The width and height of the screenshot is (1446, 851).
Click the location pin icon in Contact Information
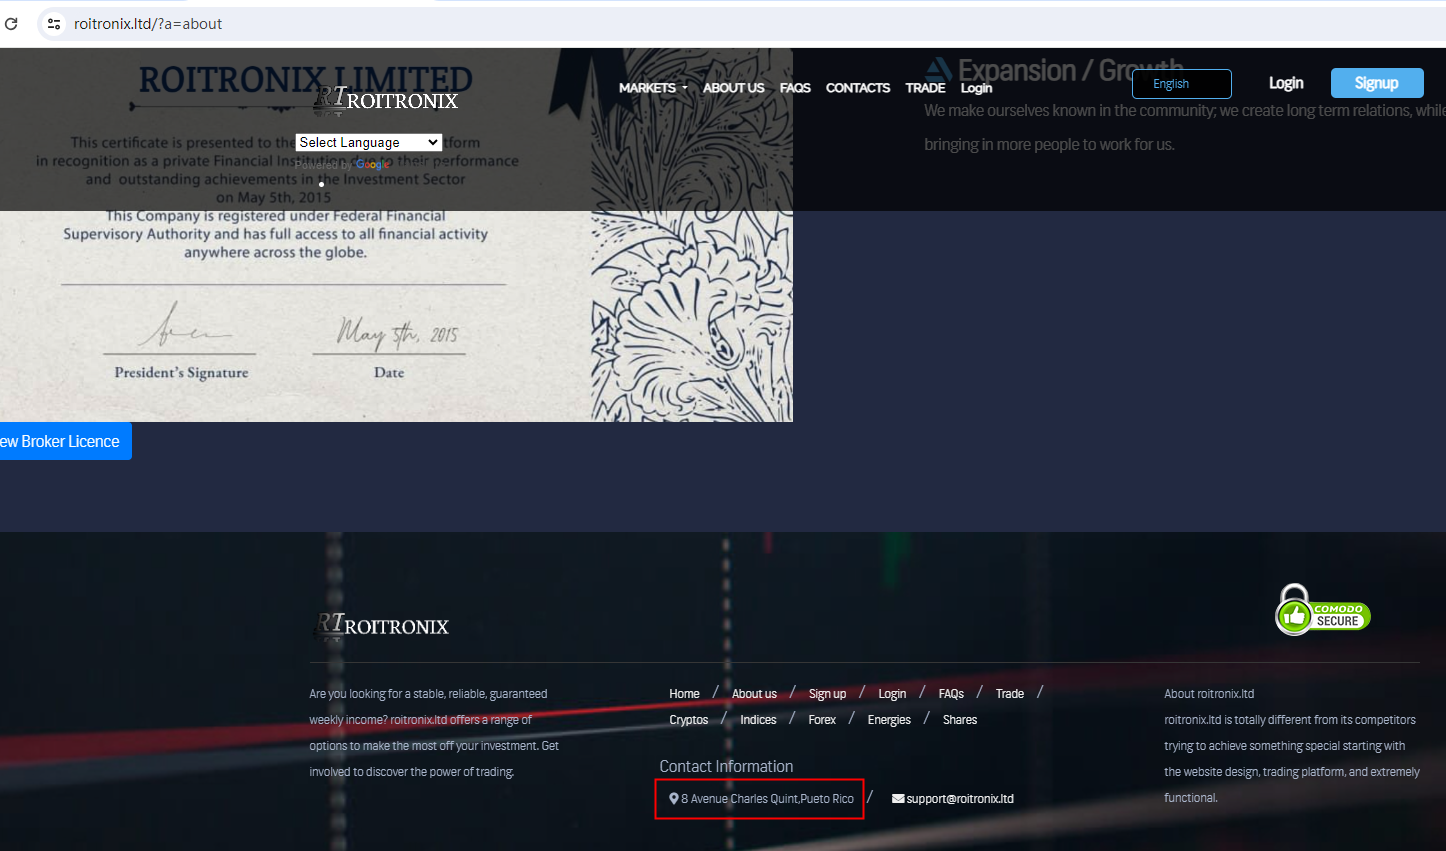674,799
